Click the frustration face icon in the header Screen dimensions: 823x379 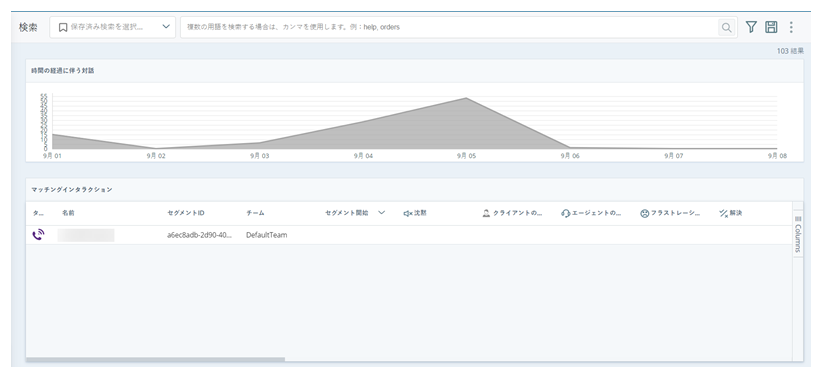645,214
